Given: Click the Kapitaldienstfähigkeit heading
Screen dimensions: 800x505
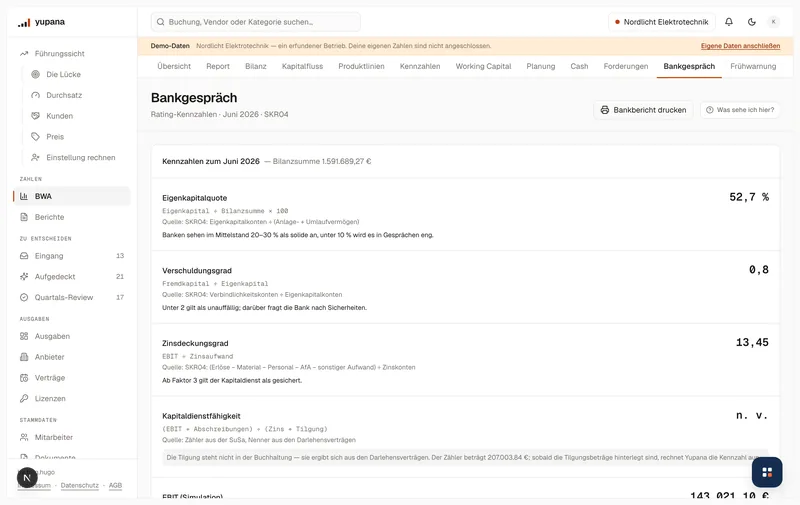Looking at the screenshot, I should pyautogui.click(x=201, y=416).
